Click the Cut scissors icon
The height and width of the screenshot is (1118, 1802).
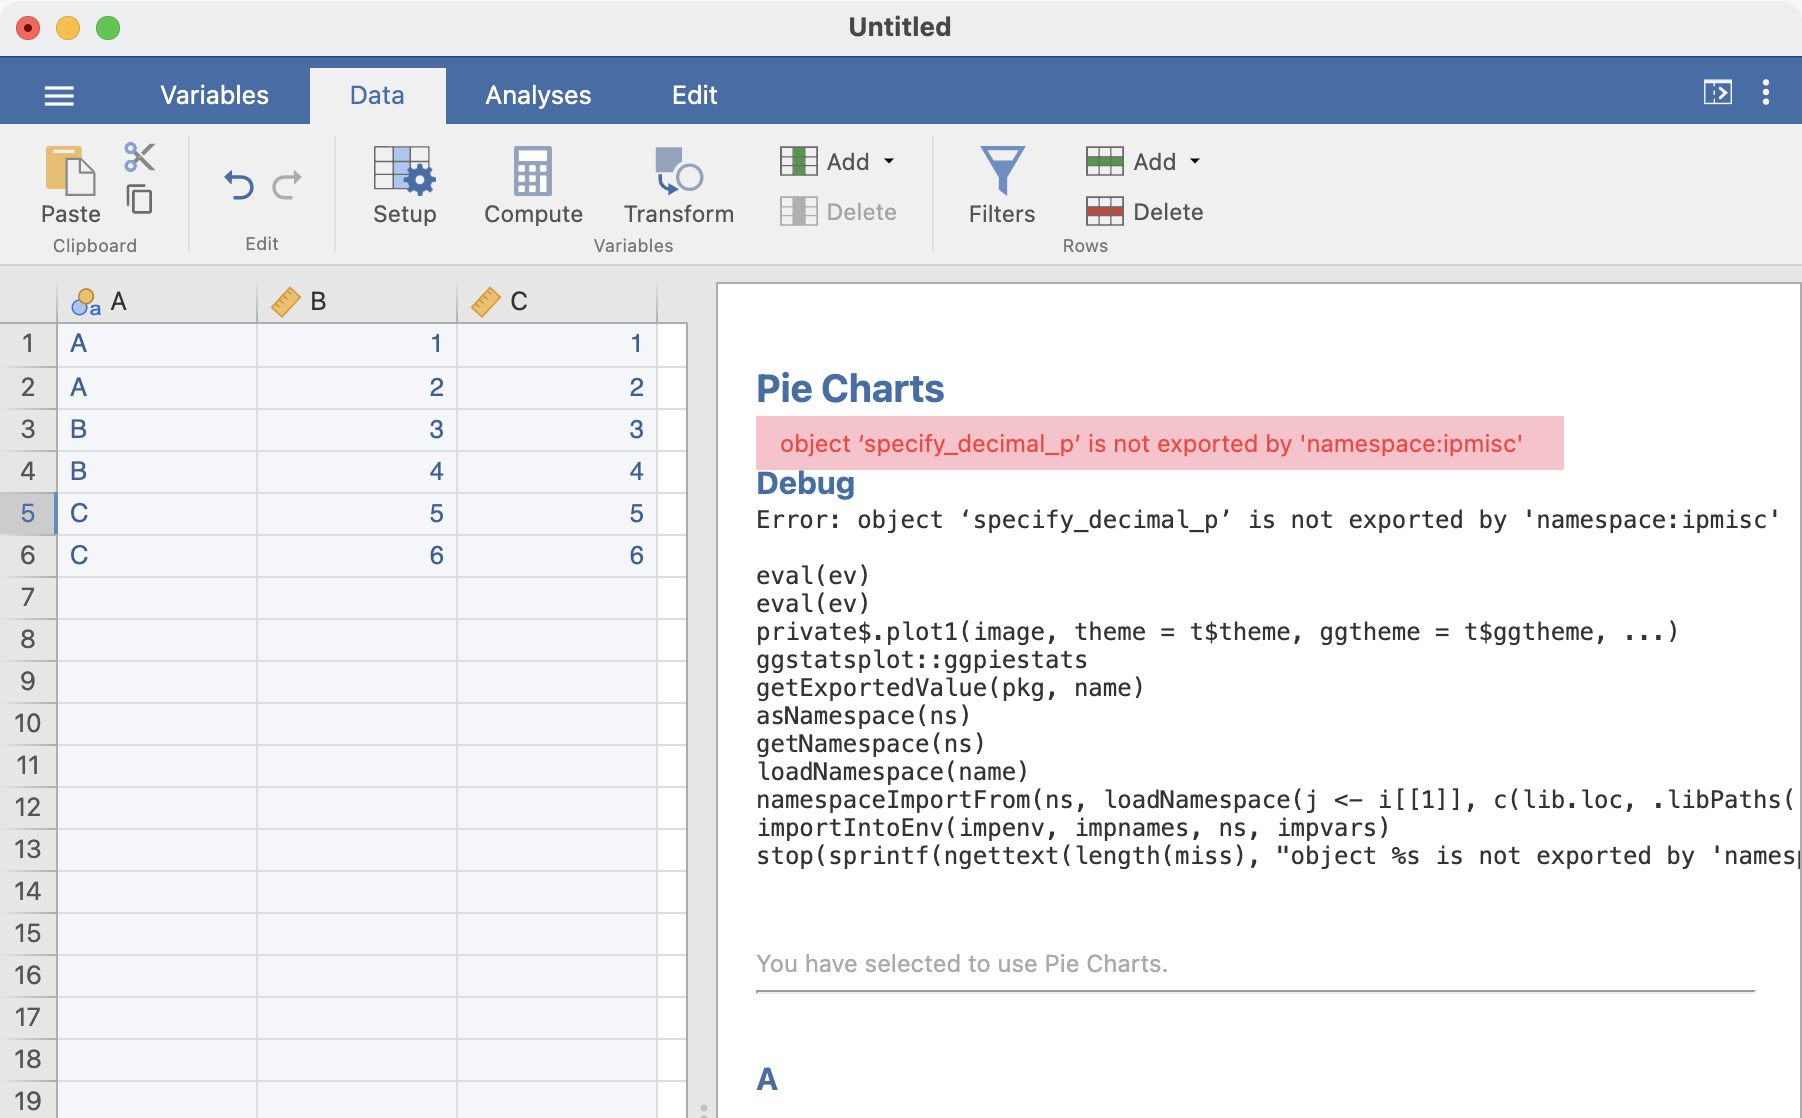140,157
